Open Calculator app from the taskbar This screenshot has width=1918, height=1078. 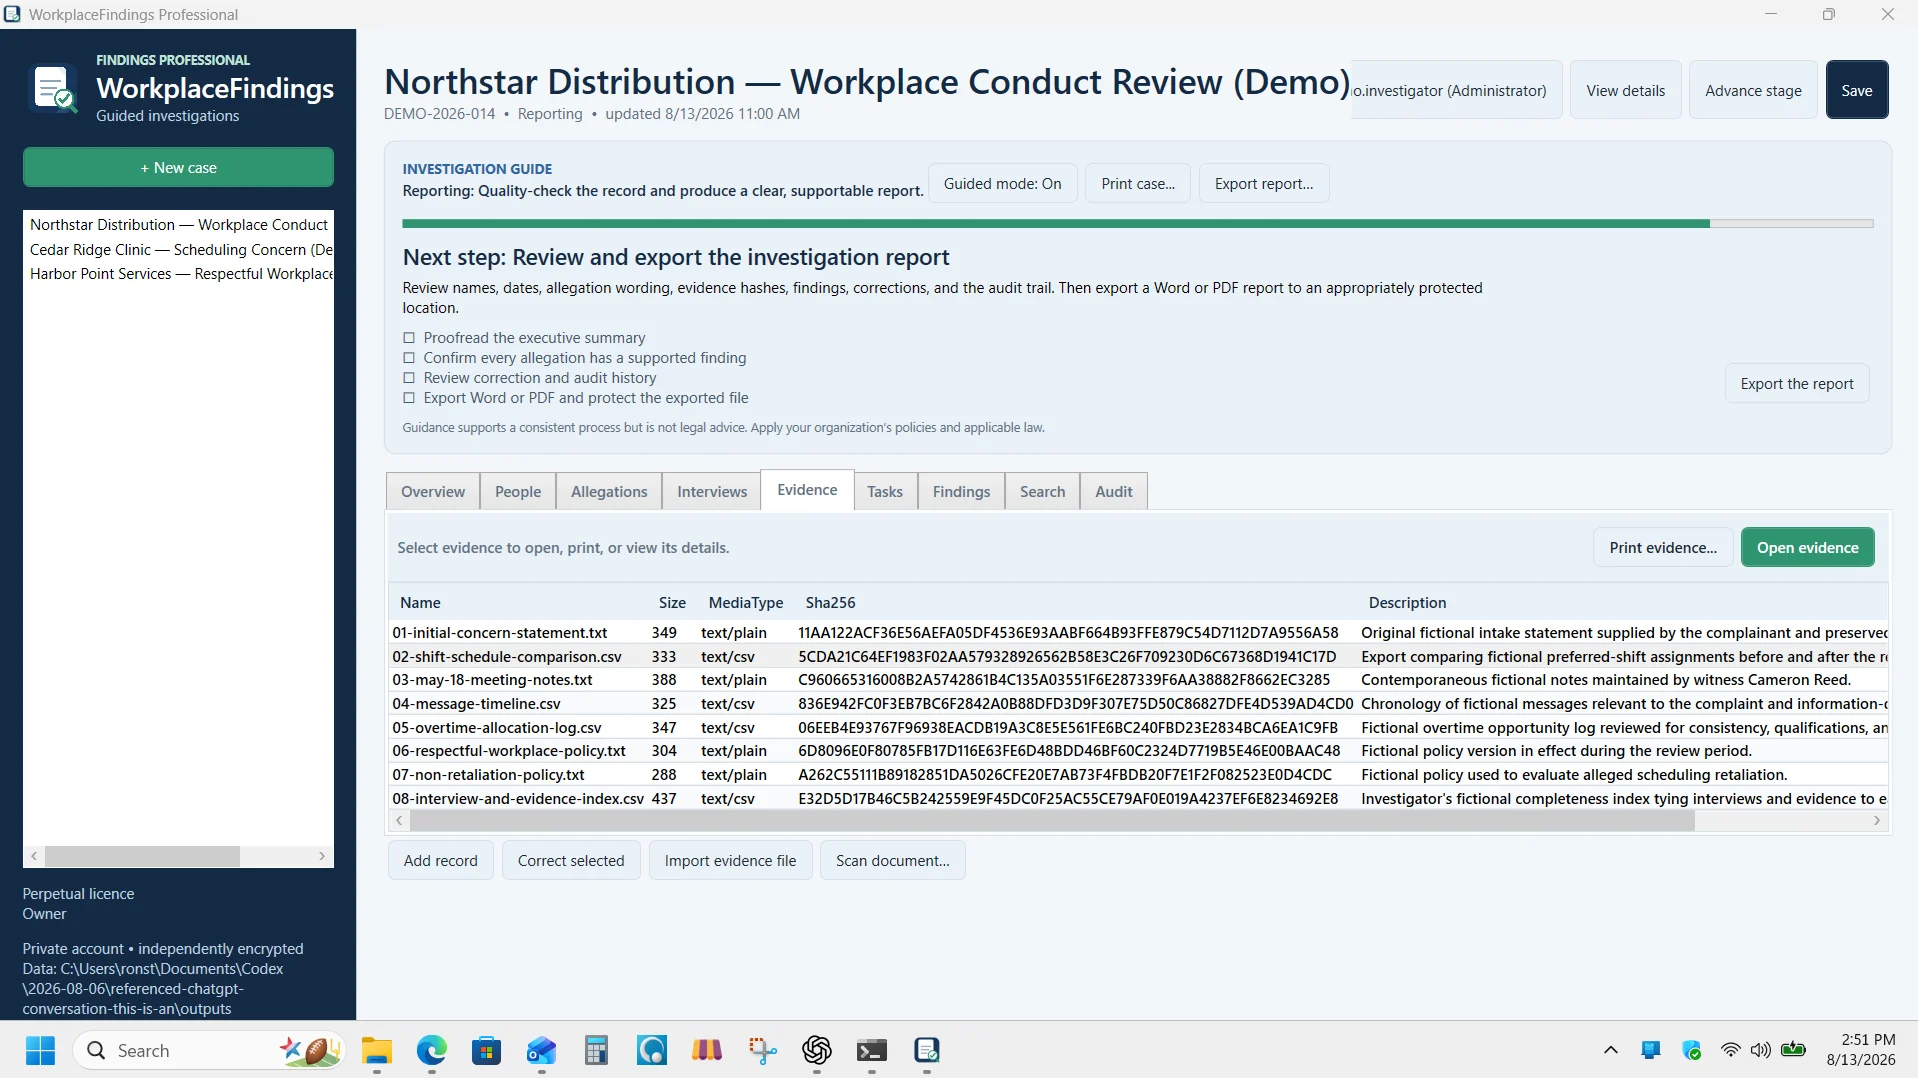597,1050
